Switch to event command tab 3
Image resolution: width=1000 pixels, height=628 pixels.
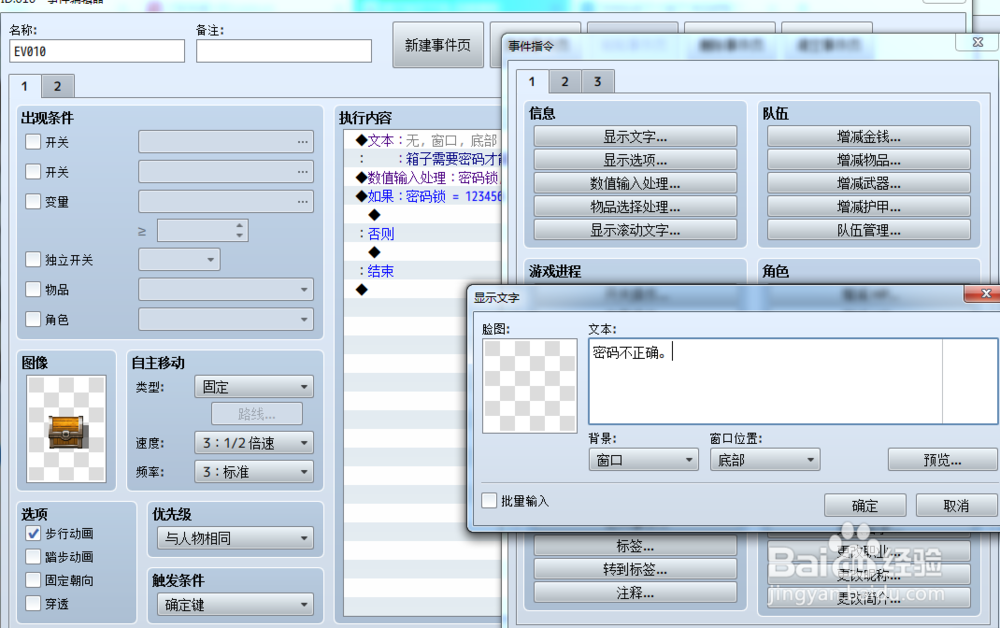pos(598,82)
